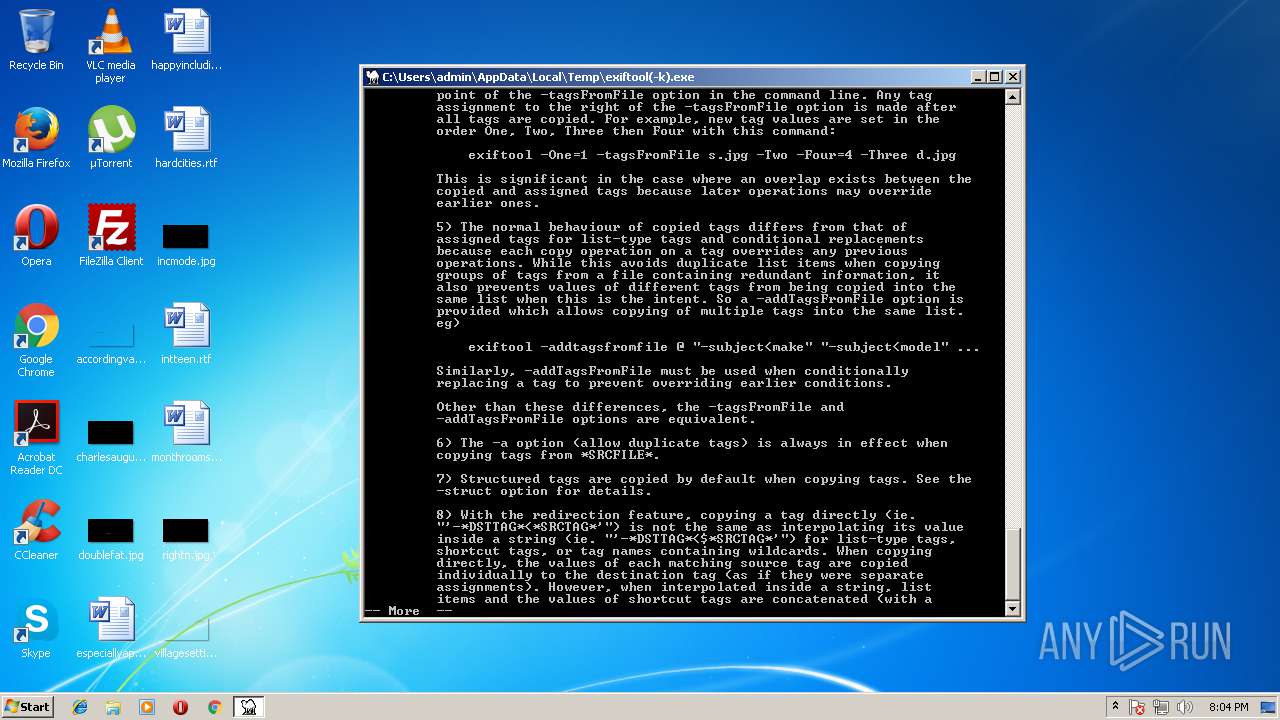The height and width of the screenshot is (720, 1280).
Task: Open Internet Explorer from taskbar
Action: (80, 707)
